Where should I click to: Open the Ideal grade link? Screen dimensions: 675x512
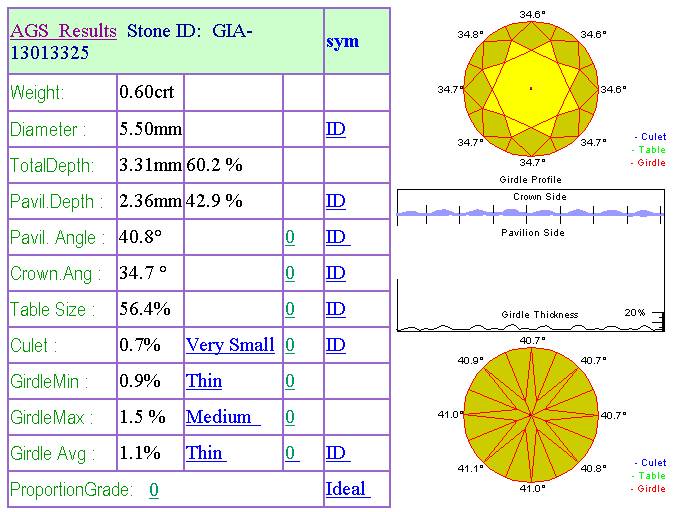tap(348, 489)
